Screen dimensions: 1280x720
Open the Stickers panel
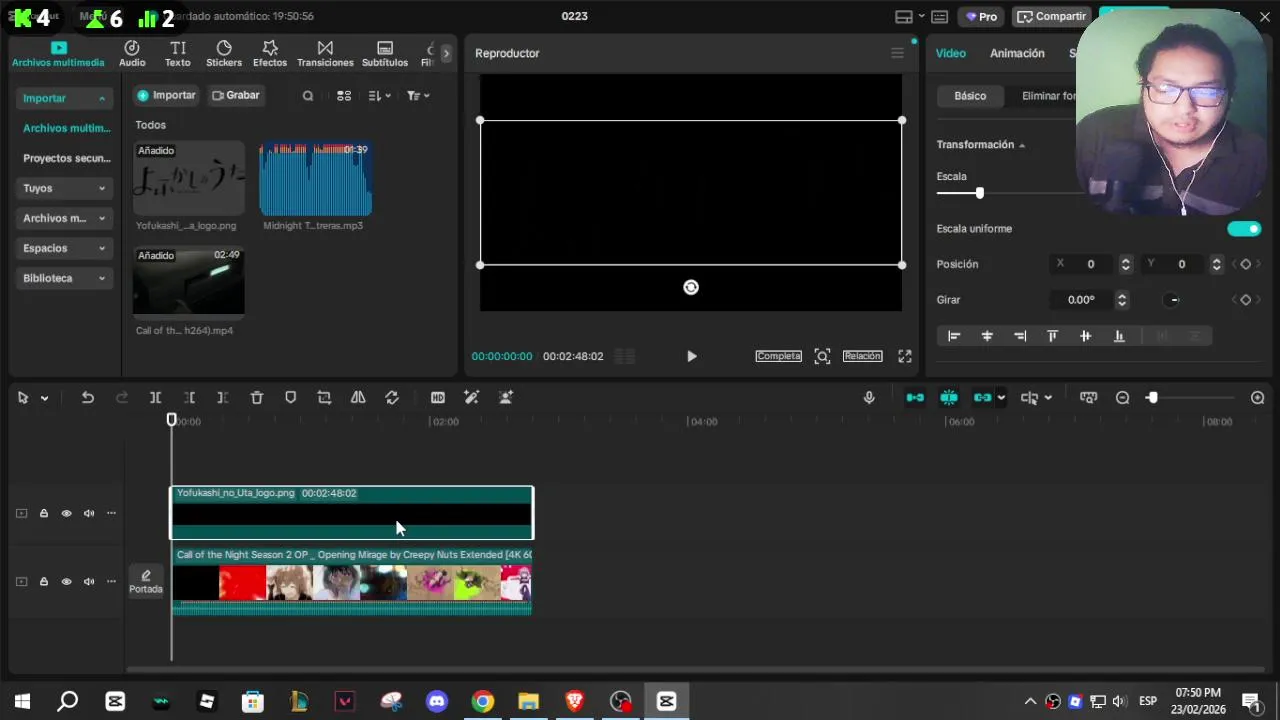(224, 54)
